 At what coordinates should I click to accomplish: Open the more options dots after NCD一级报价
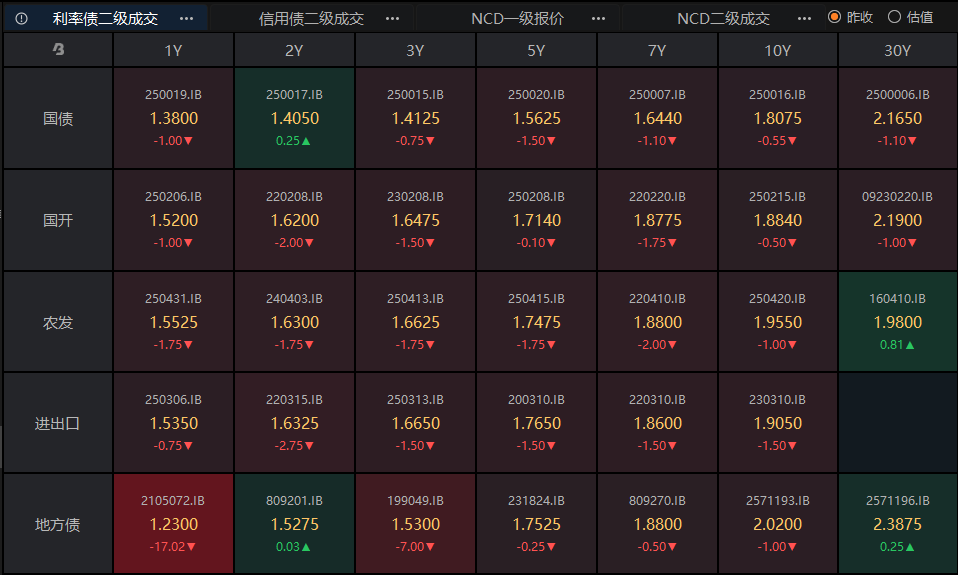[598, 18]
